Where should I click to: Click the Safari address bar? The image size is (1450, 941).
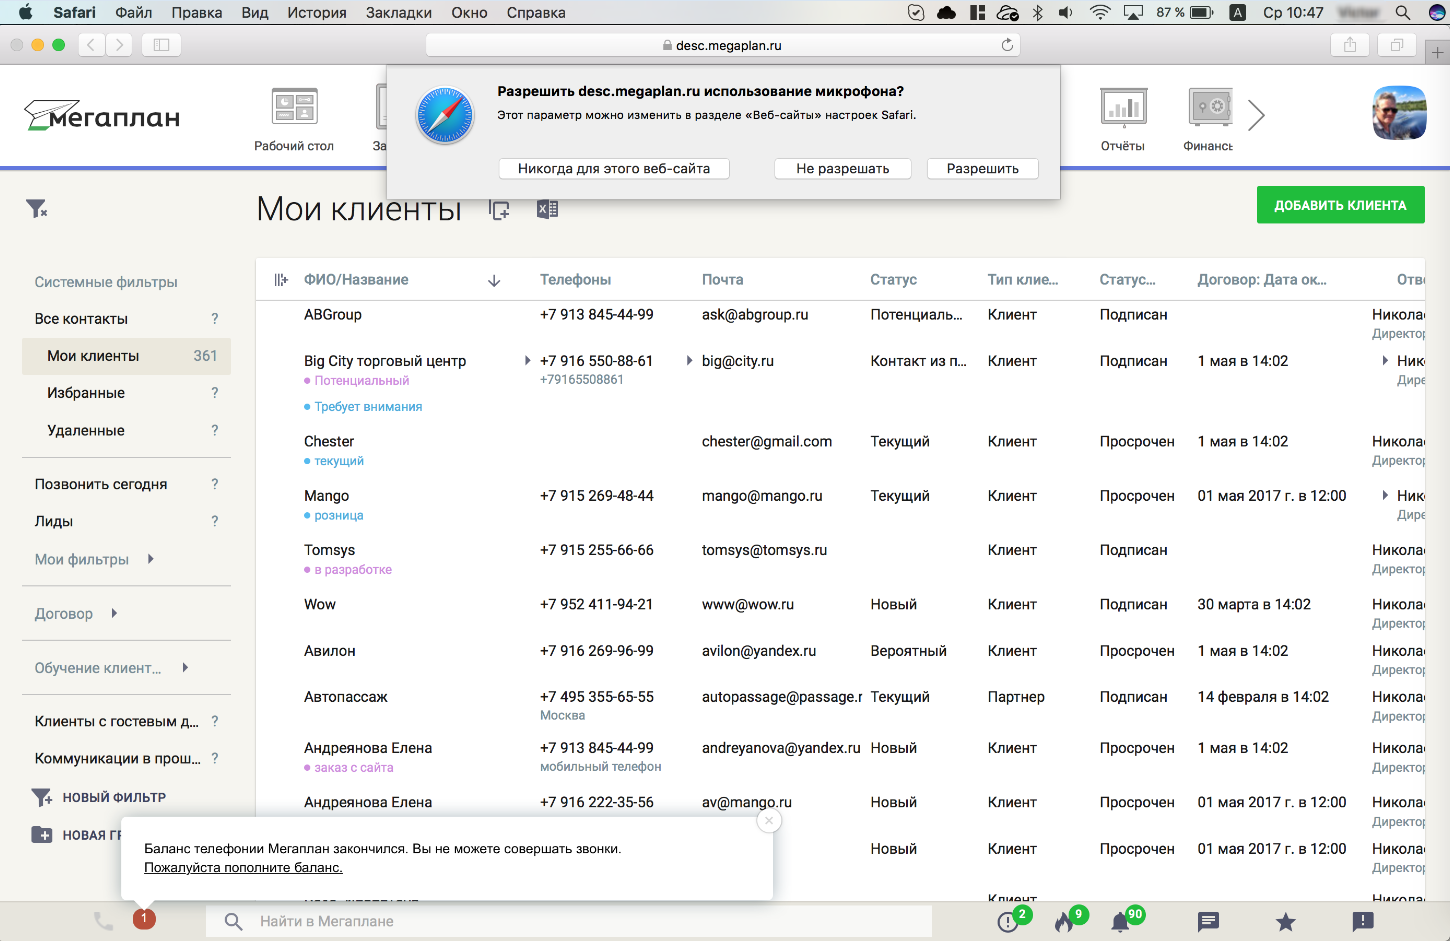tap(723, 45)
